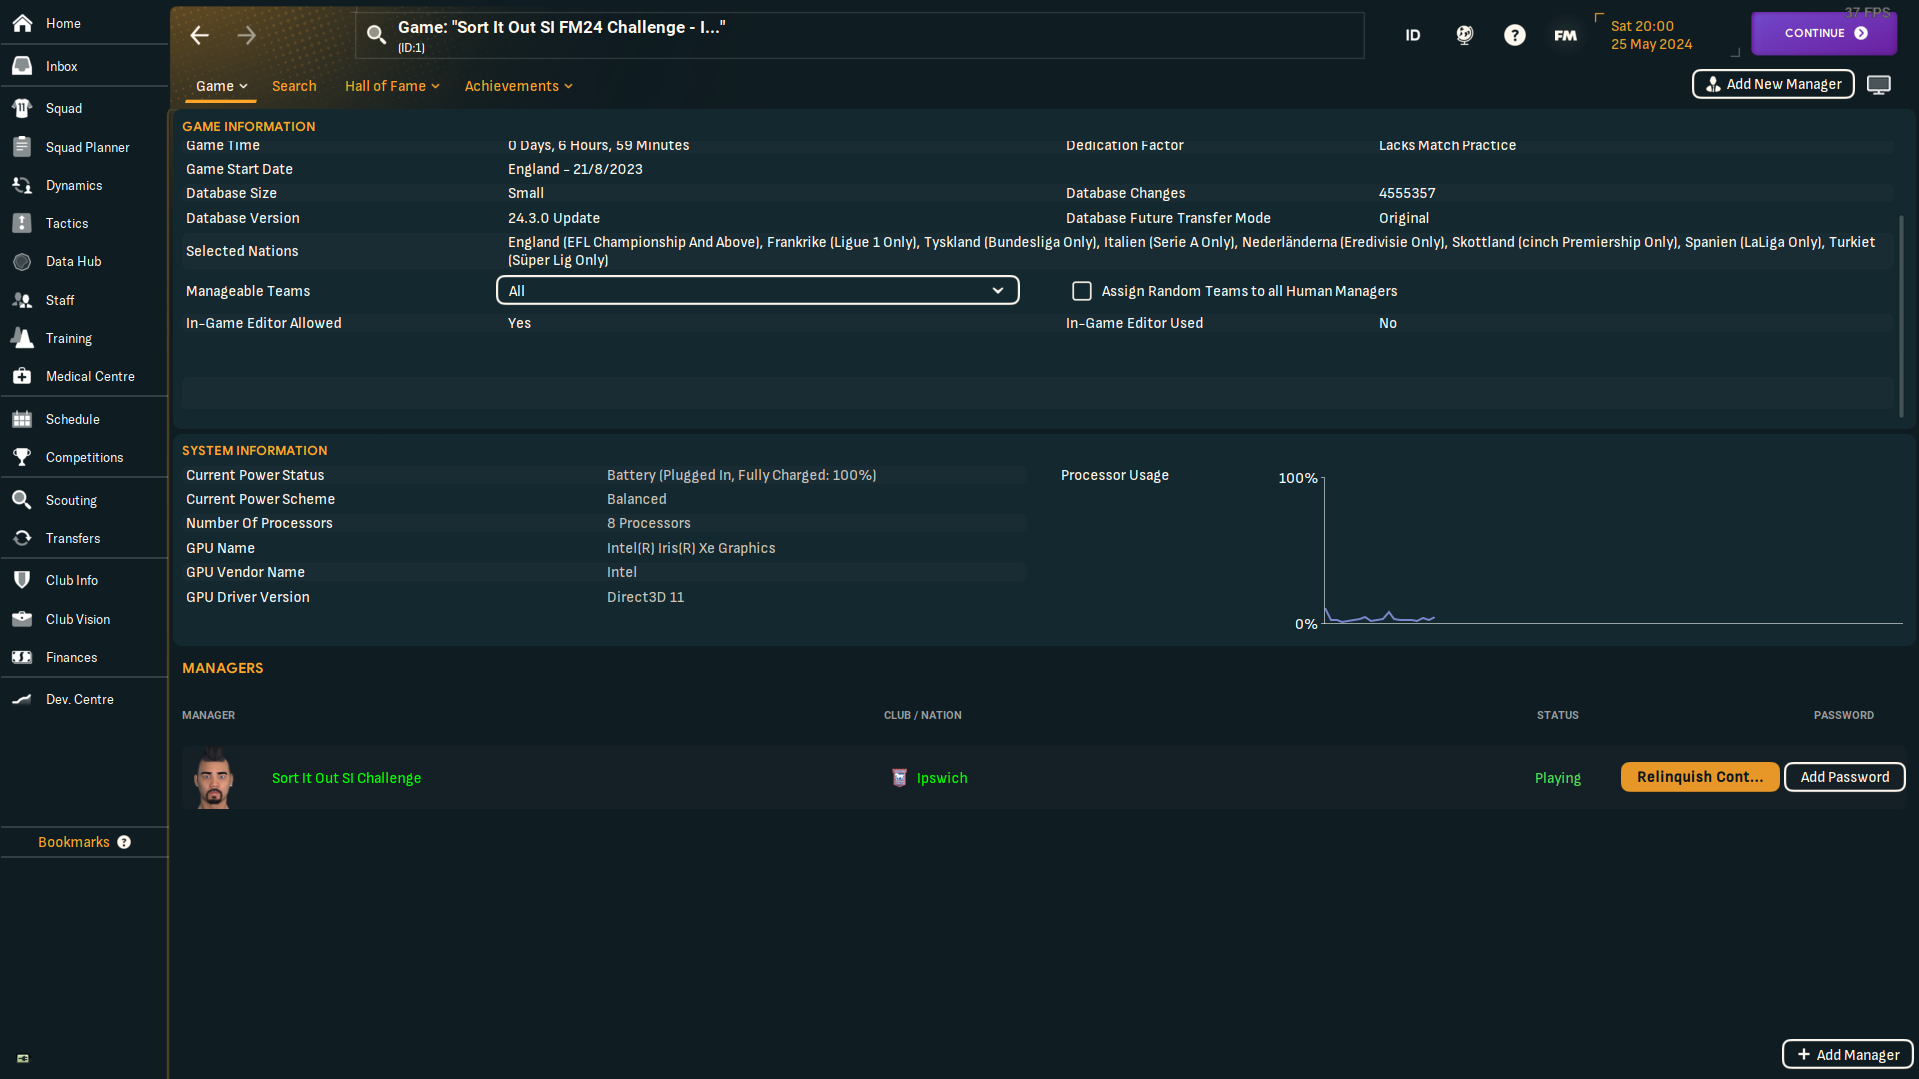This screenshot has height=1079, width=1919.
Task: Open the Tactics board icon
Action: pyautogui.click(x=22, y=223)
